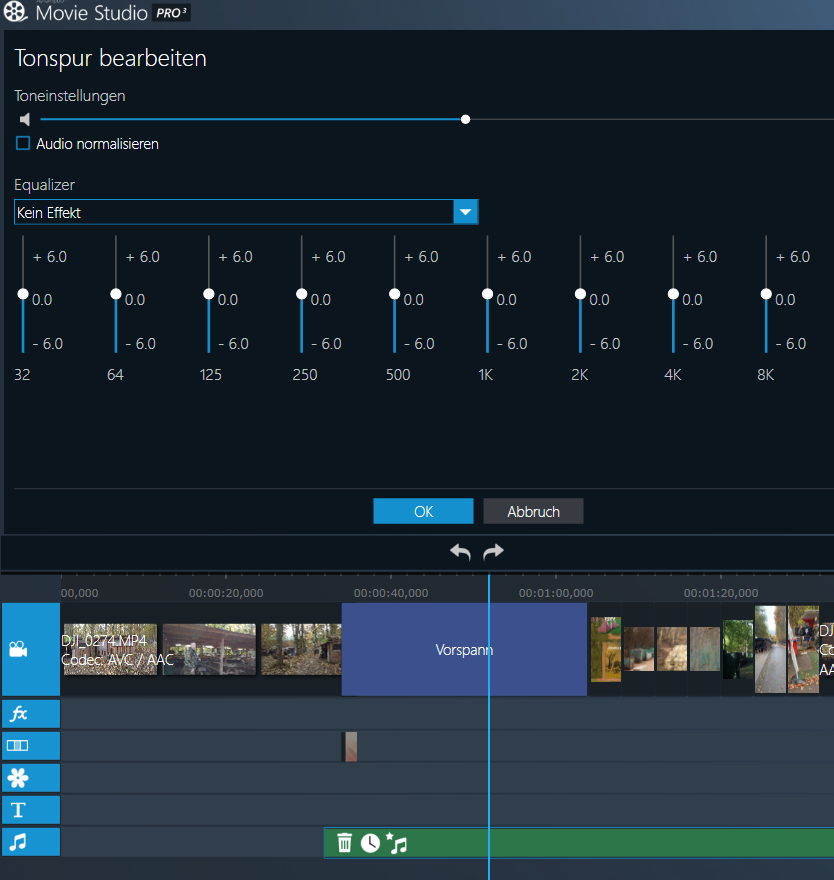
Task: Open the Equalizer preset dropdown arrow
Action: point(466,212)
